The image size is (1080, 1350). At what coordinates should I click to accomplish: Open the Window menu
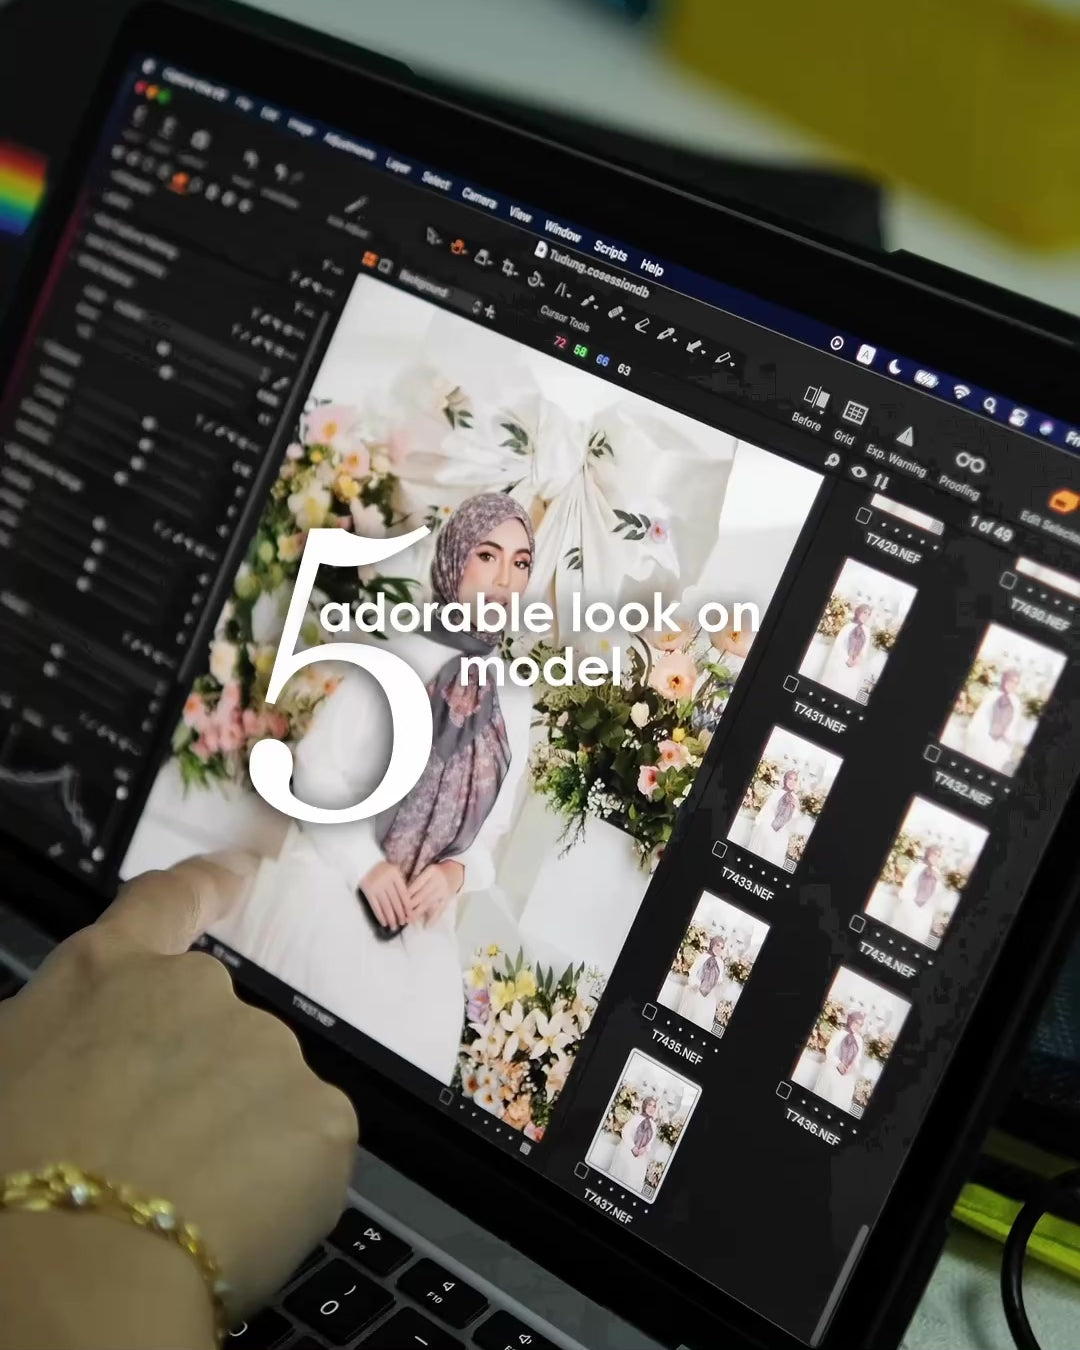point(563,232)
